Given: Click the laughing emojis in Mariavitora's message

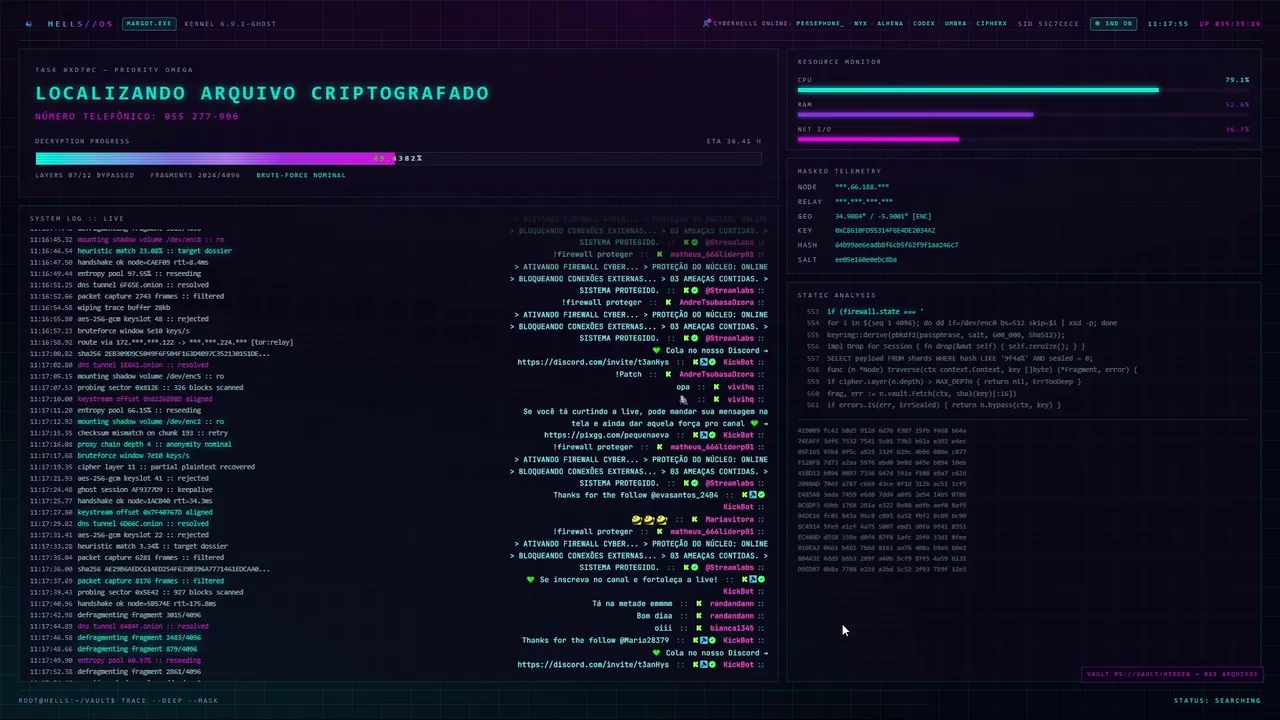Looking at the screenshot, I should [649, 520].
